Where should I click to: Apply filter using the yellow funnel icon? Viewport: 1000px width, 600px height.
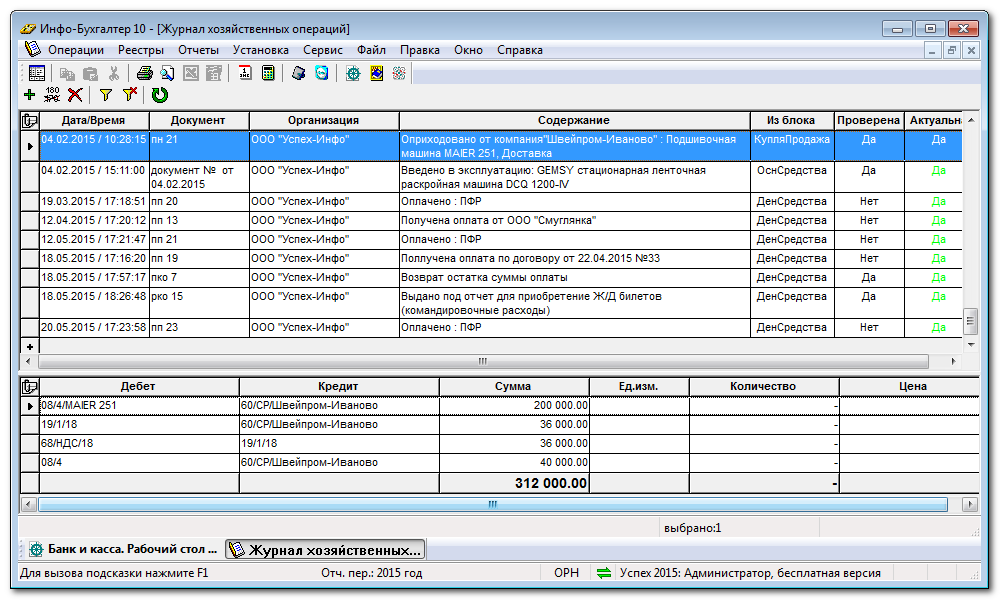105,95
